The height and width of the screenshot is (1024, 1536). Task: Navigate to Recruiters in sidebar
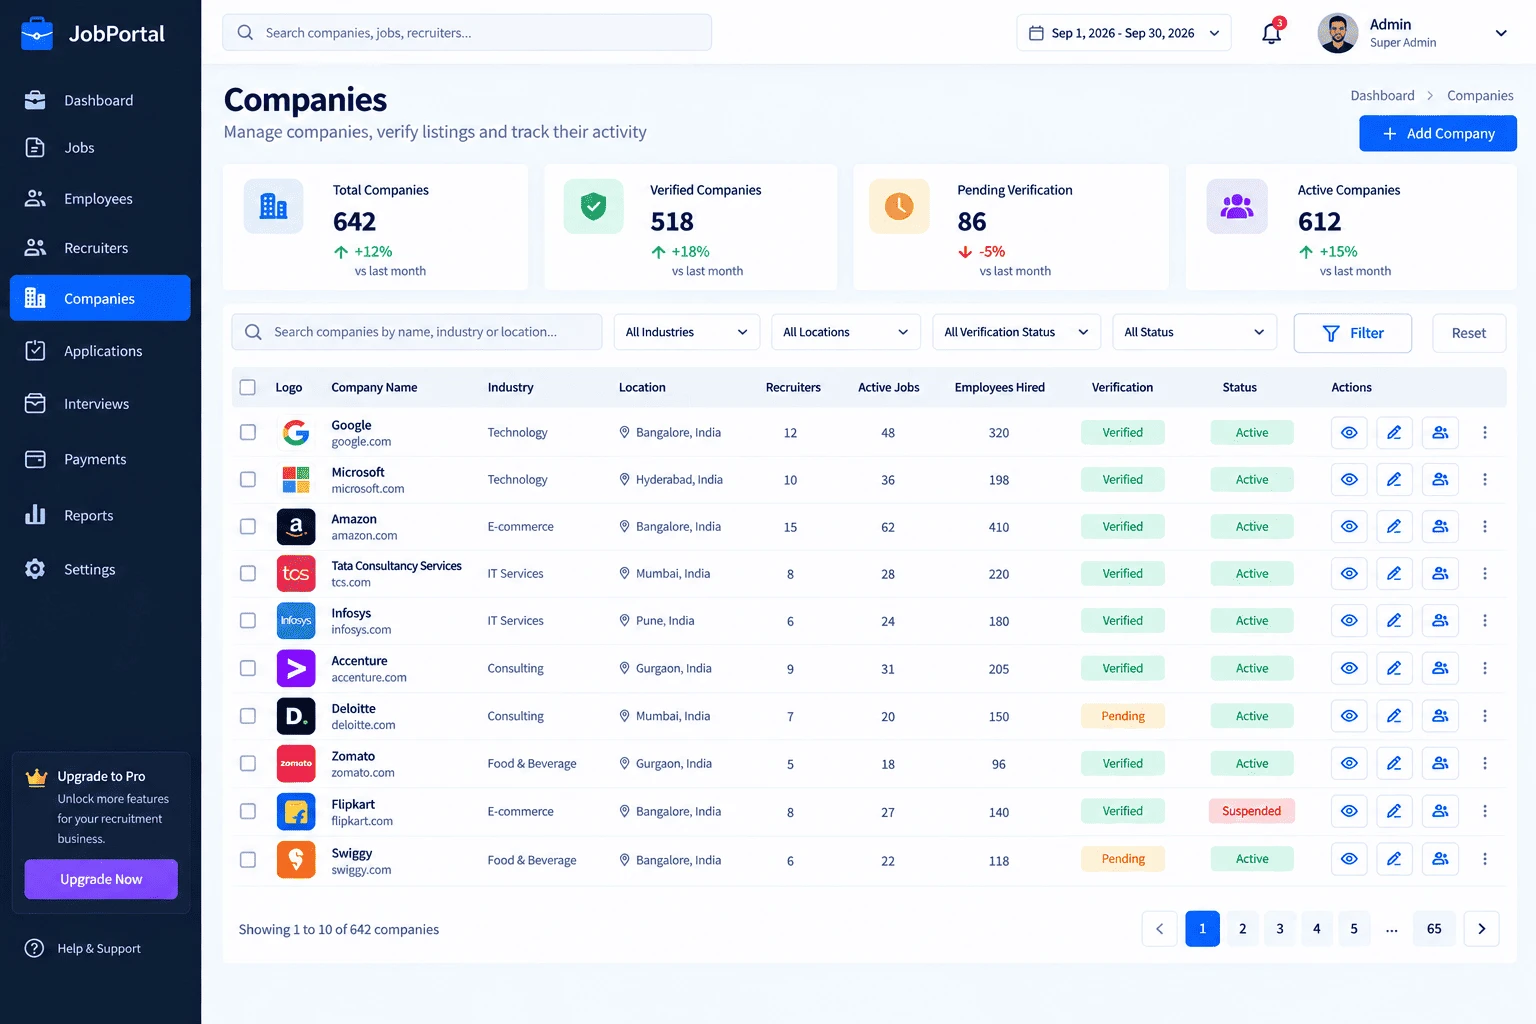(x=100, y=248)
